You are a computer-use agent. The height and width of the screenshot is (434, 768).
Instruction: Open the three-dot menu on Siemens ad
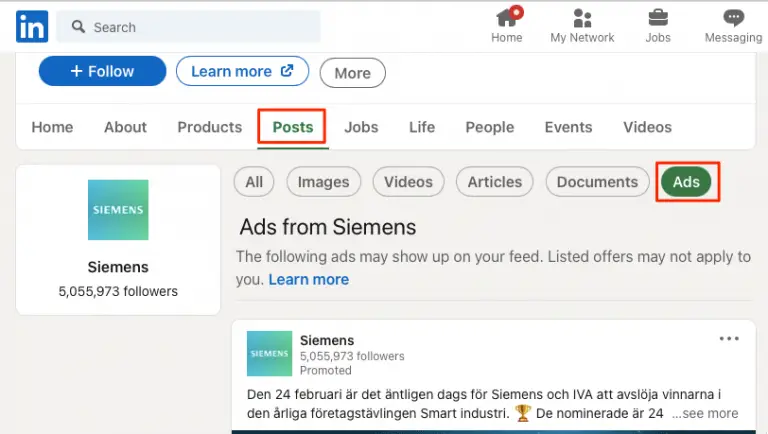(729, 338)
